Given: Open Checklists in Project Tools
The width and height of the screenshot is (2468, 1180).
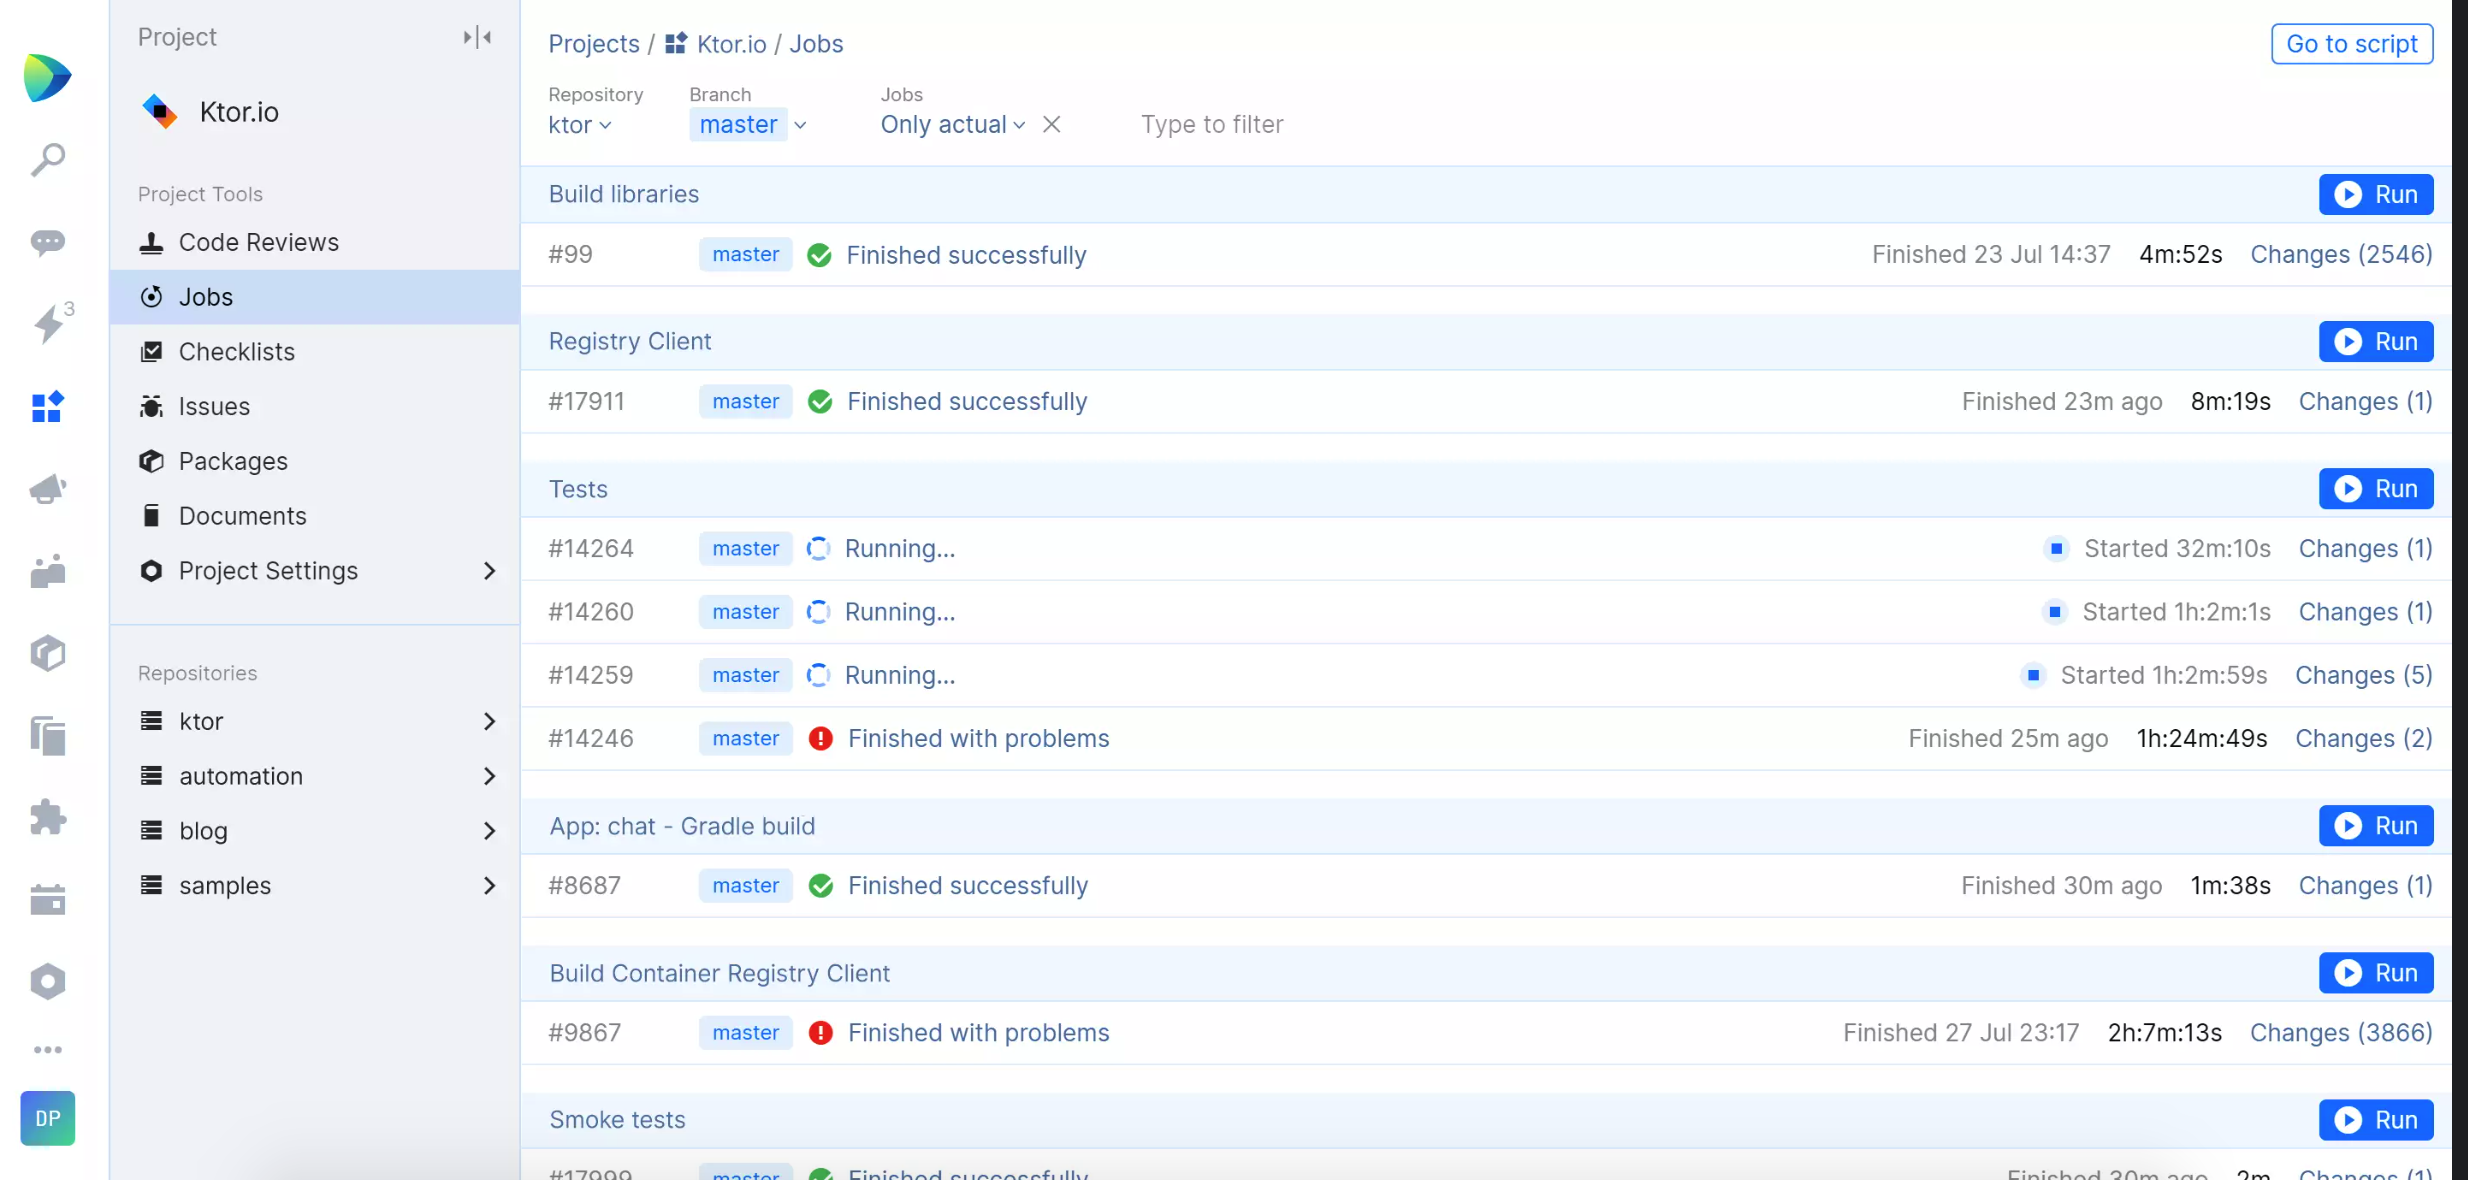Looking at the screenshot, I should 236,352.
